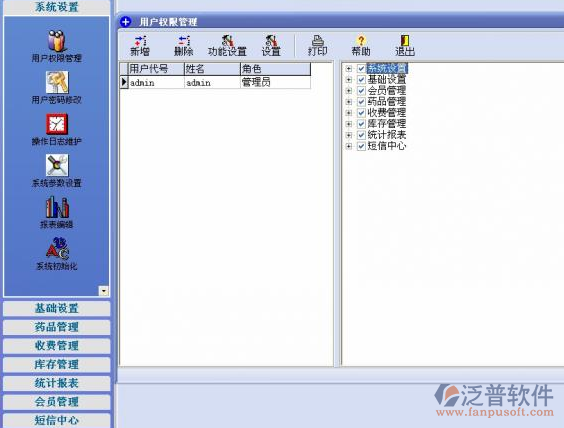The image size is (564, 428).
Task: Uncheck the 基础设置 permission checkbox
Action: click(x=361, y=79)
